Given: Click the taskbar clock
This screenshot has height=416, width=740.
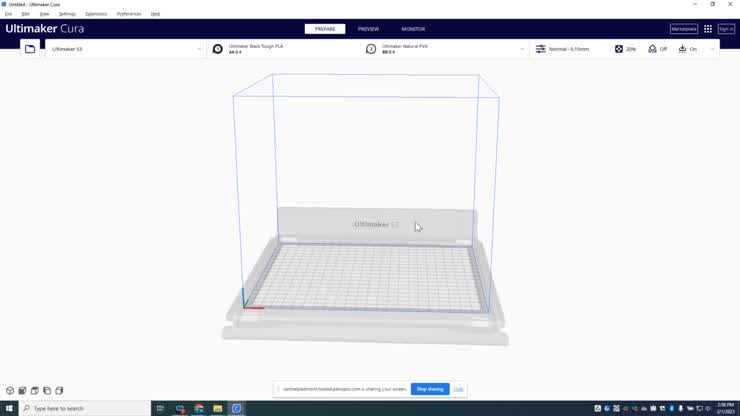Looking at the screenshot, I should click(x=725, y=408).
